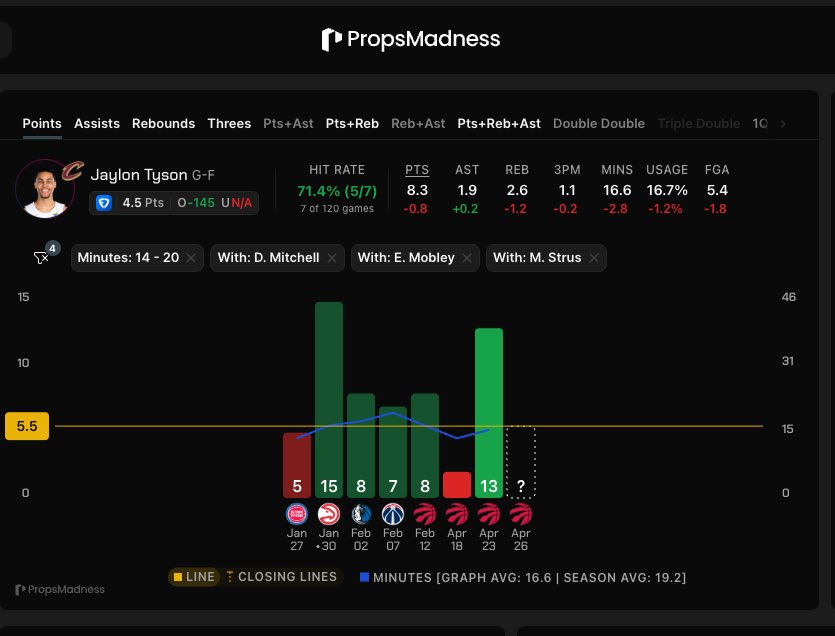Click the Cavaliers team logo badge

(x=72, y=170)
